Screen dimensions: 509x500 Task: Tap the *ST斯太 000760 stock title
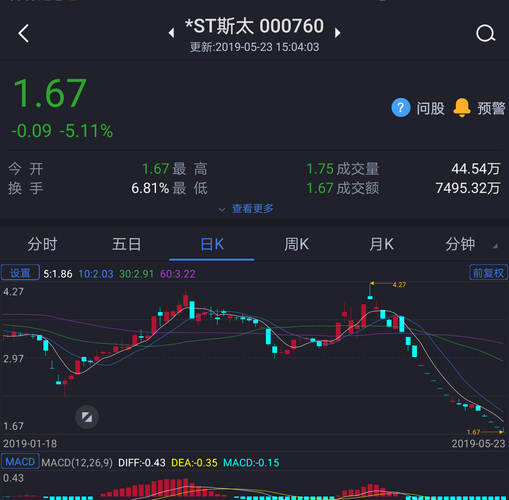(x=254, y=26)
